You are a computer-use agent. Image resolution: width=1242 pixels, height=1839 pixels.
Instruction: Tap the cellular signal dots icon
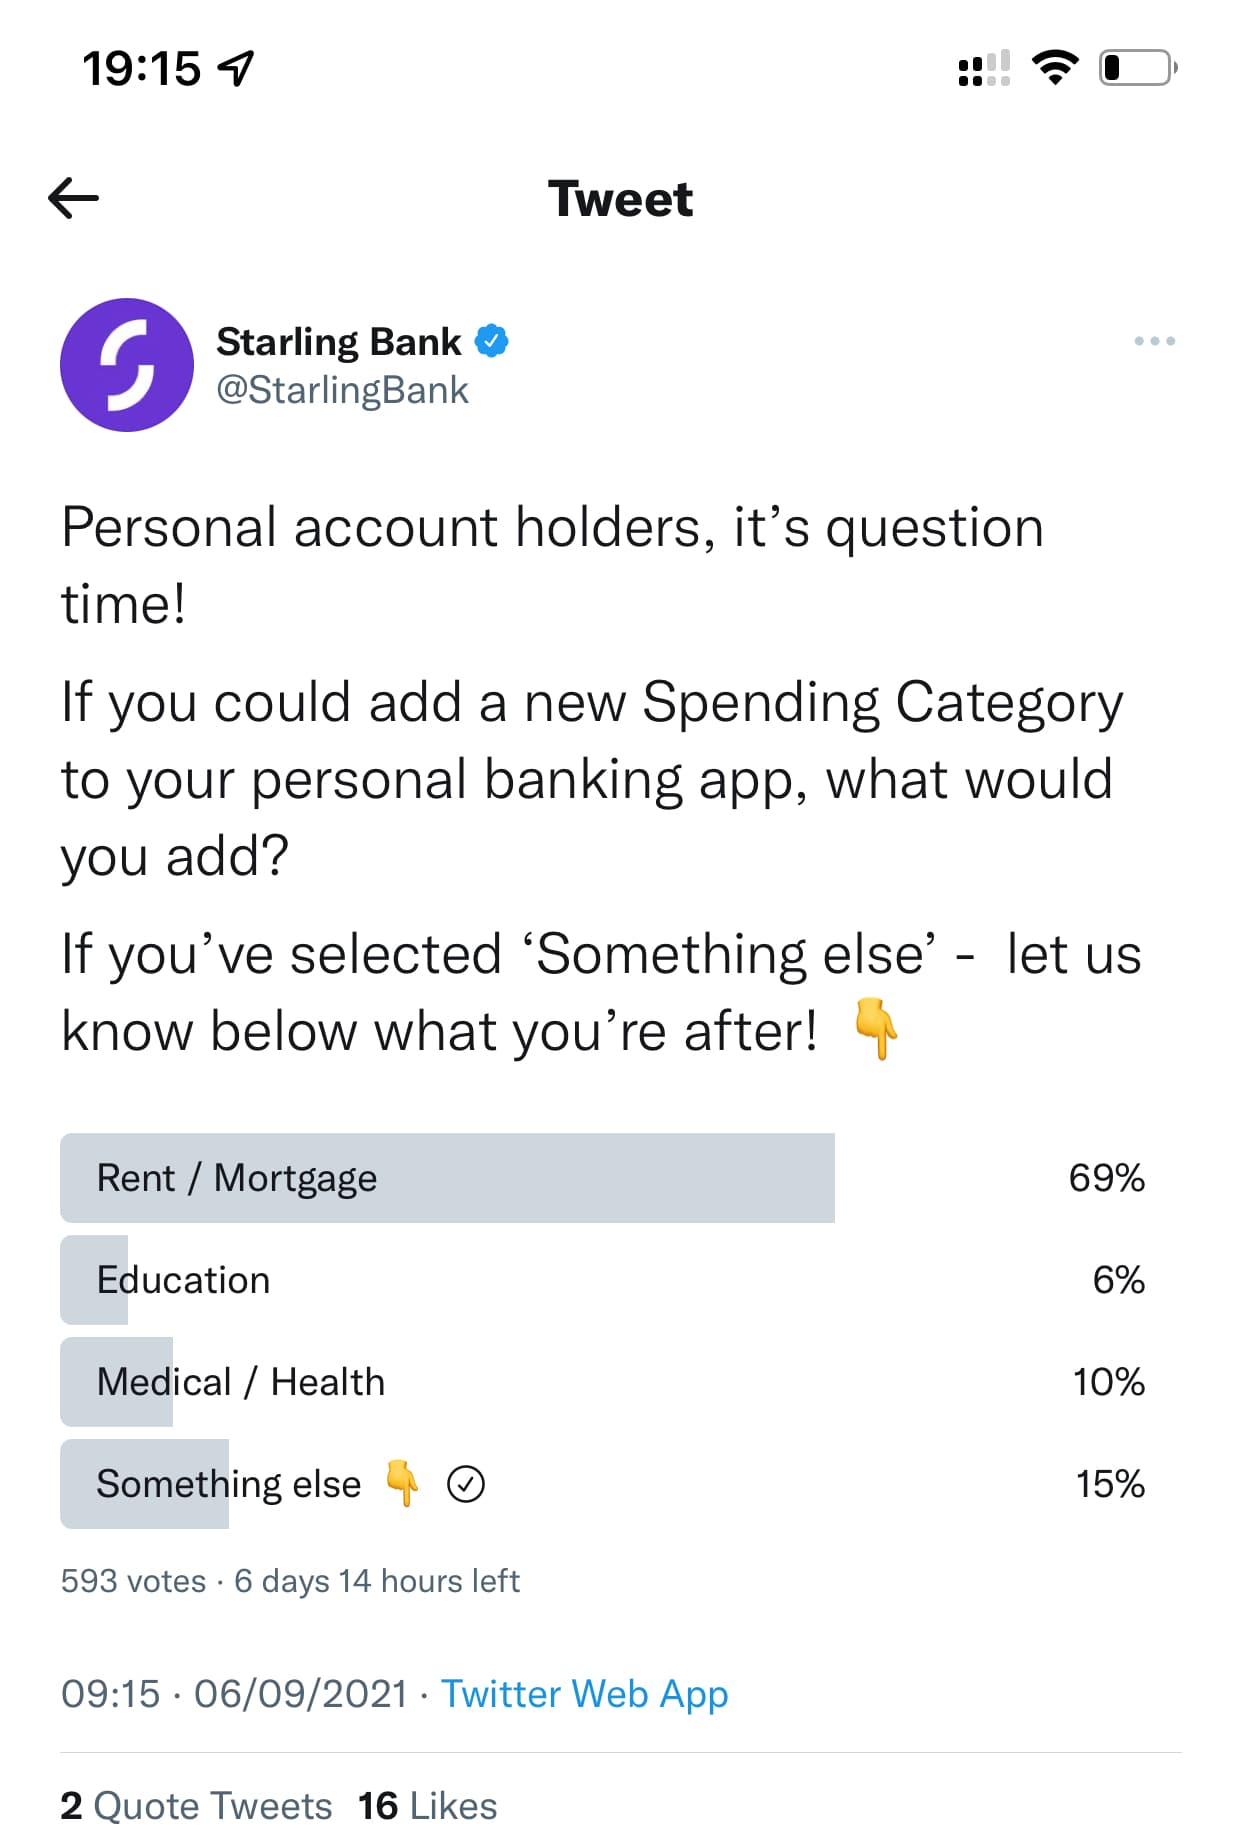click(x=983, y=69)
